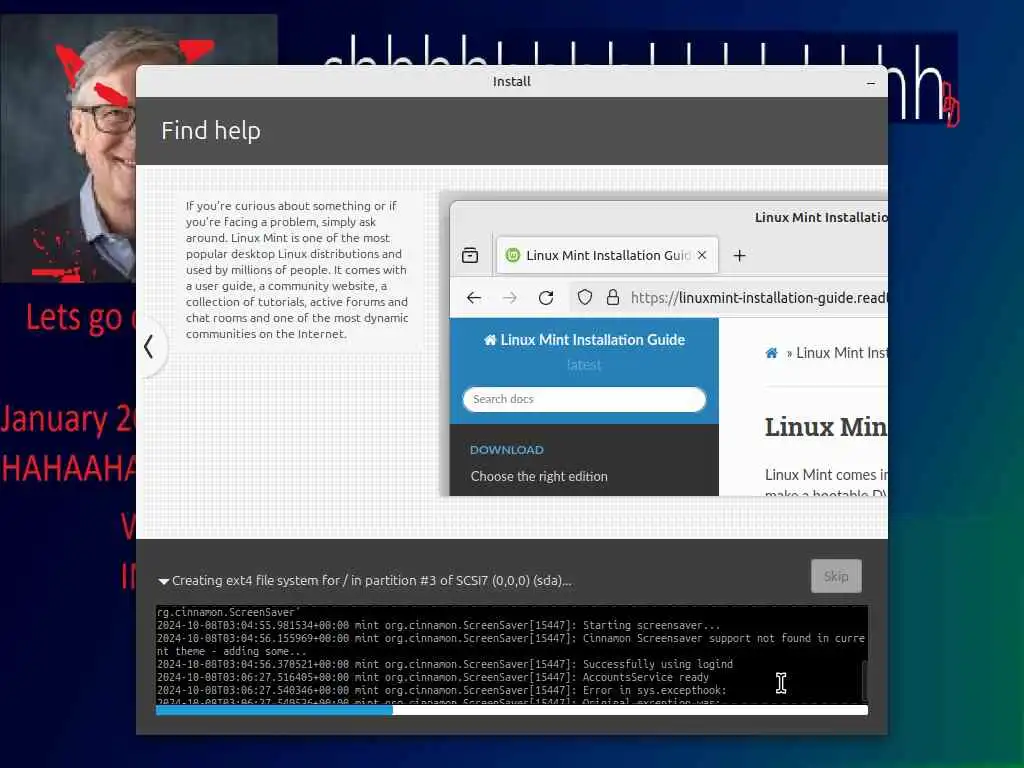The width and height of the screenshot is (1024, 768).
Task: Click the DOWNLOAD section heading
Action: point(507,450)
